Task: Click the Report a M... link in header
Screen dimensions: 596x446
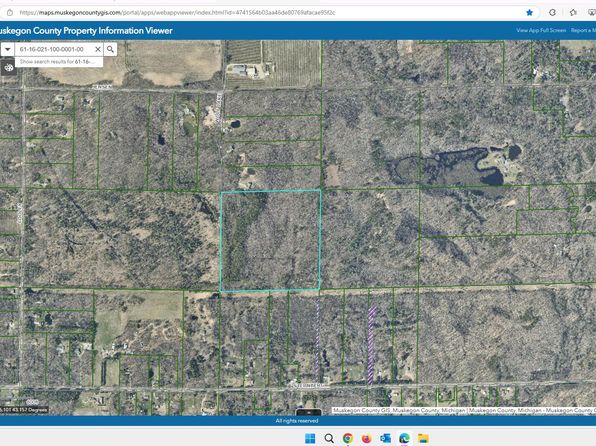Action: tap(583, 30)
